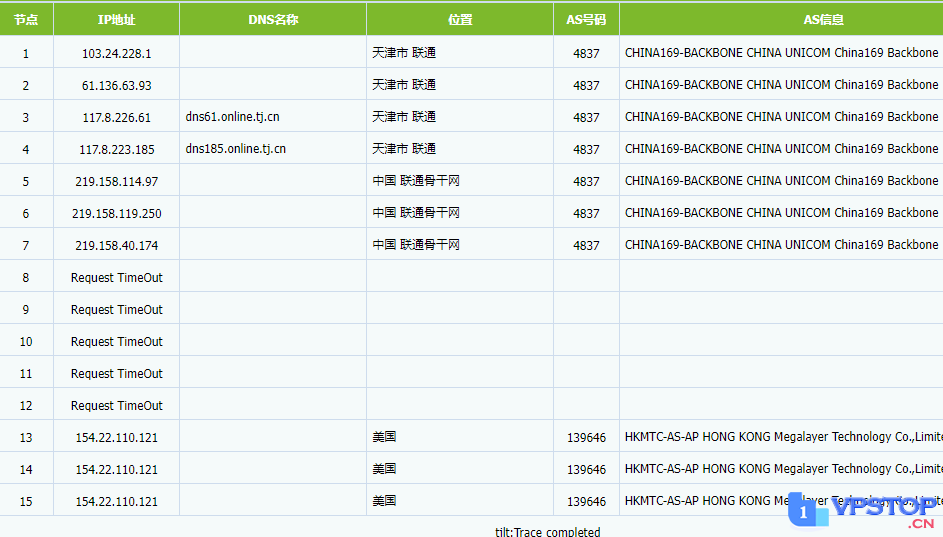
Task: Click the 位置 column header
Action: pos(460,19)
